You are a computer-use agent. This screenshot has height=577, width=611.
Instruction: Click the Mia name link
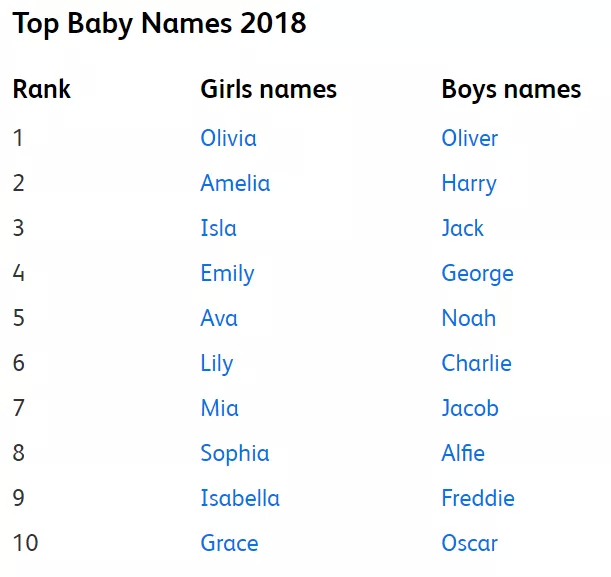219,409
